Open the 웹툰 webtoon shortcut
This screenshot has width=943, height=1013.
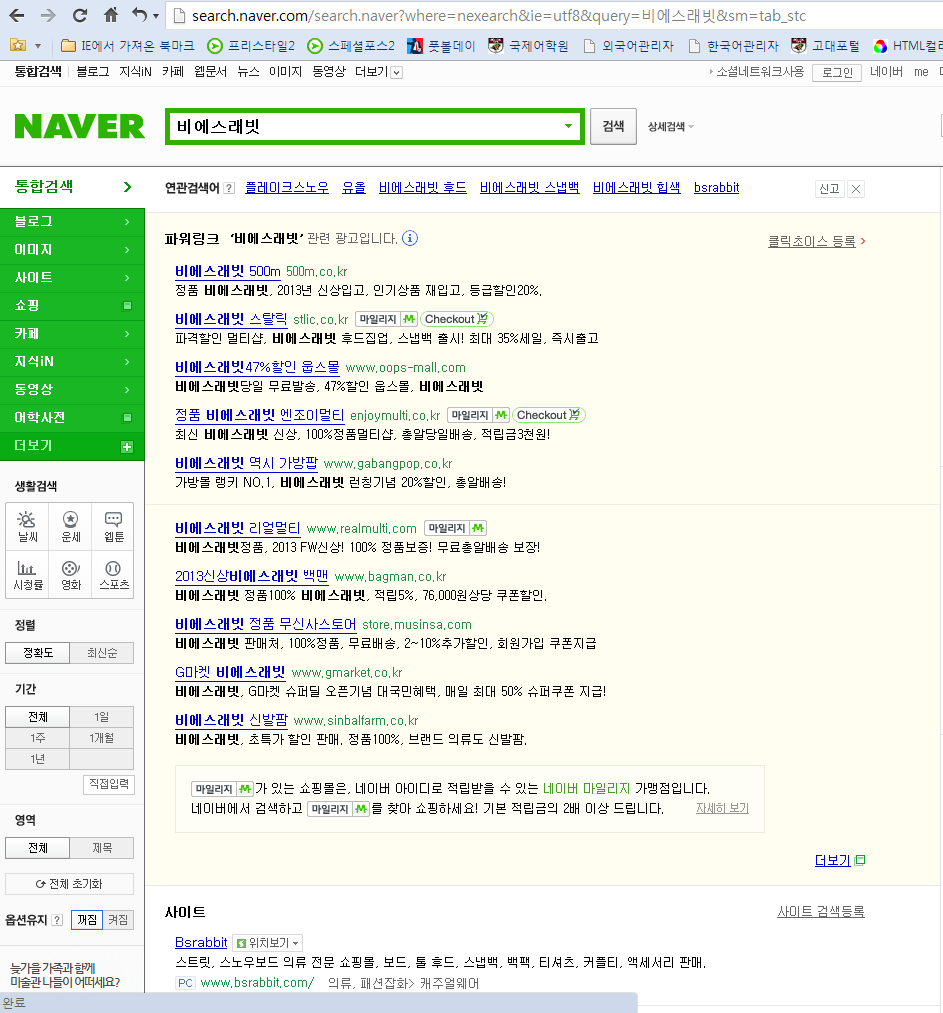pyautogui.click(x=113, y=527)
